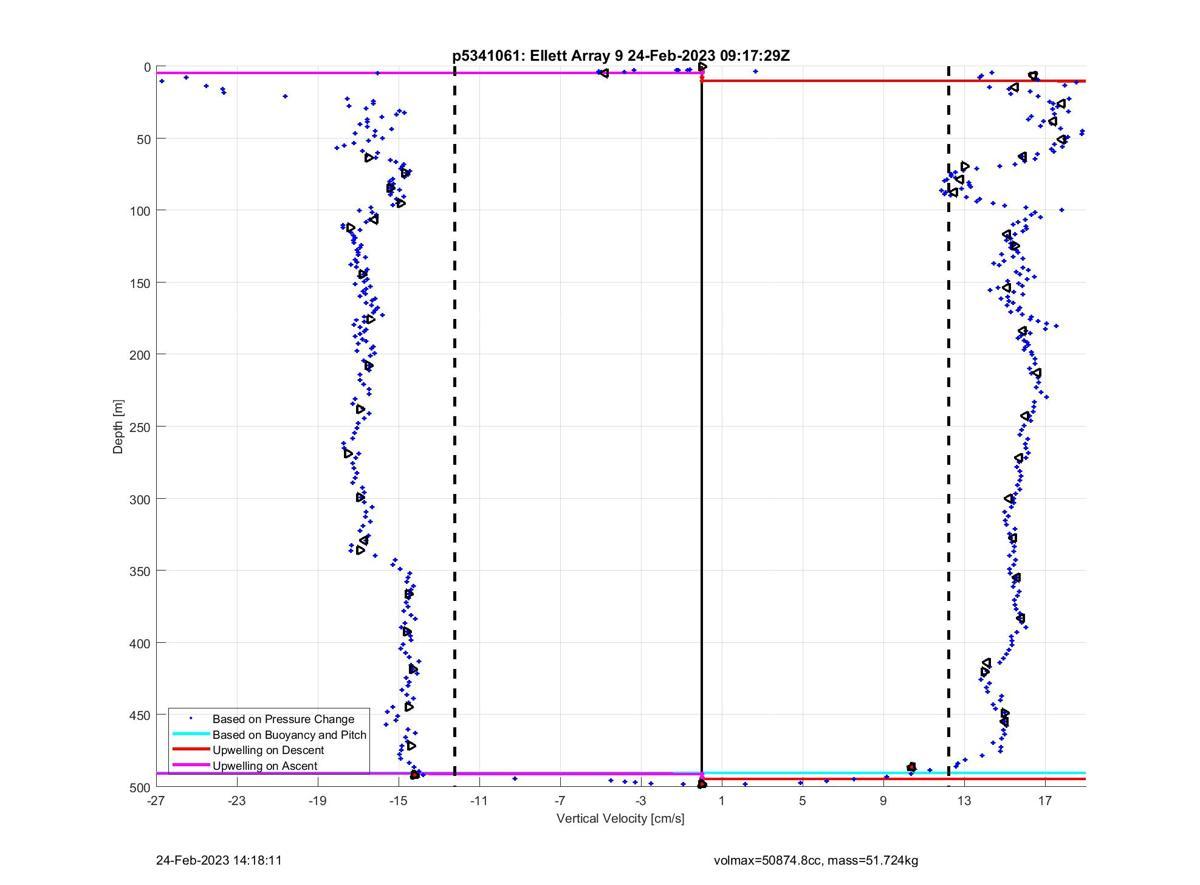This screenshot has height=885, width=1200.
Task: Click y-axis tick label 500
Action: (141, 787)
